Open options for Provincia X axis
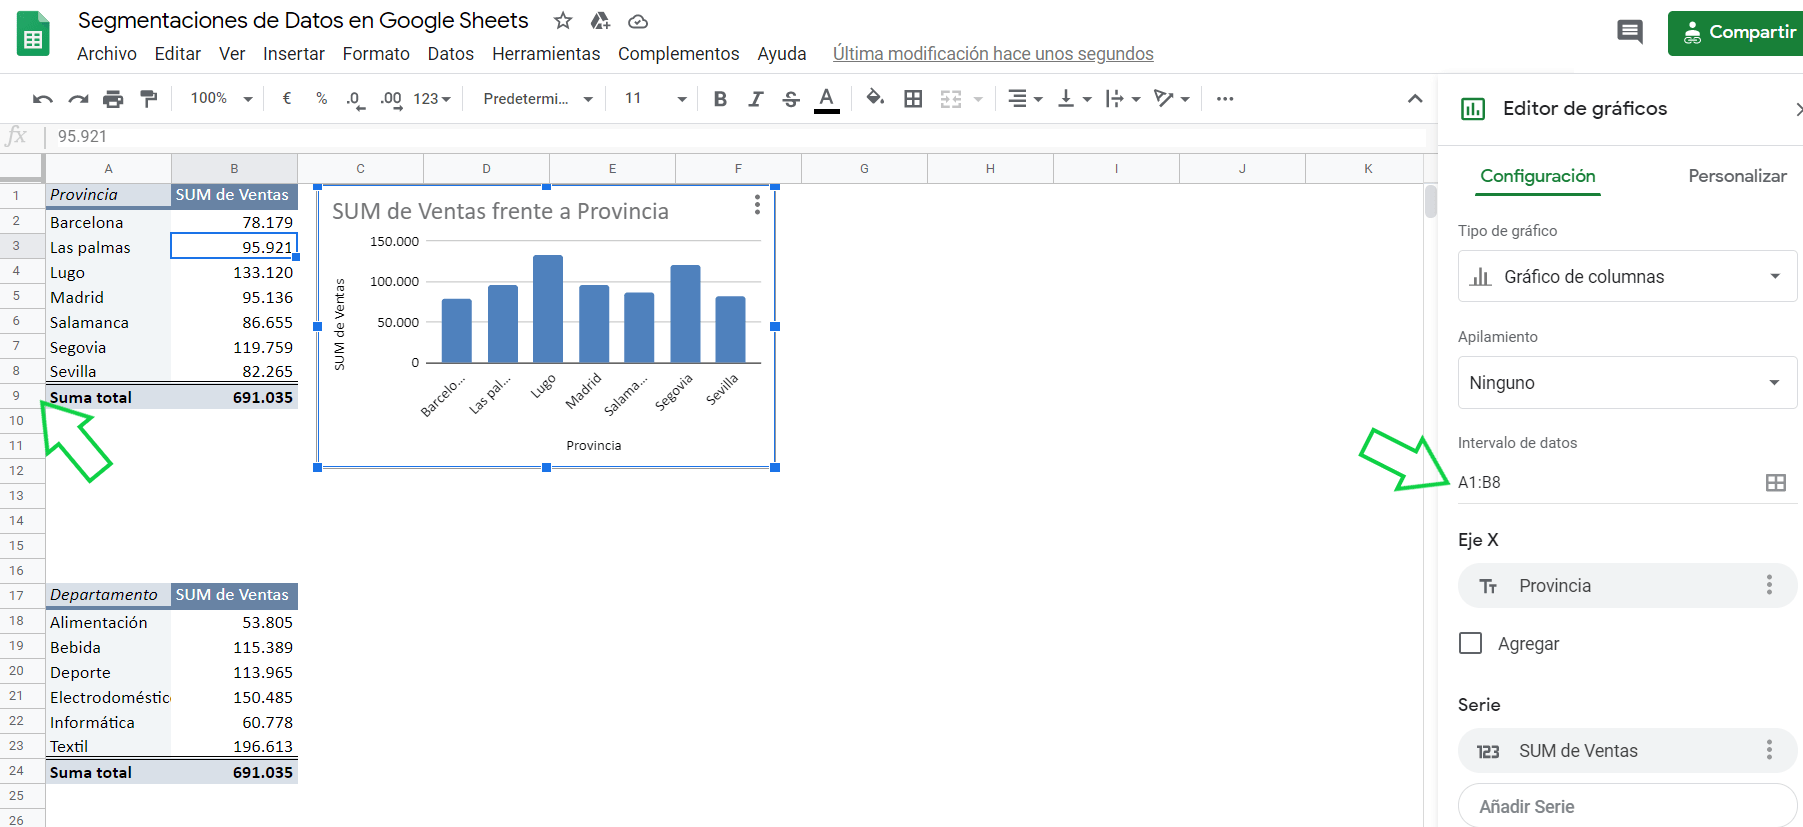The image size is (1803, 827). (1769, 585)
